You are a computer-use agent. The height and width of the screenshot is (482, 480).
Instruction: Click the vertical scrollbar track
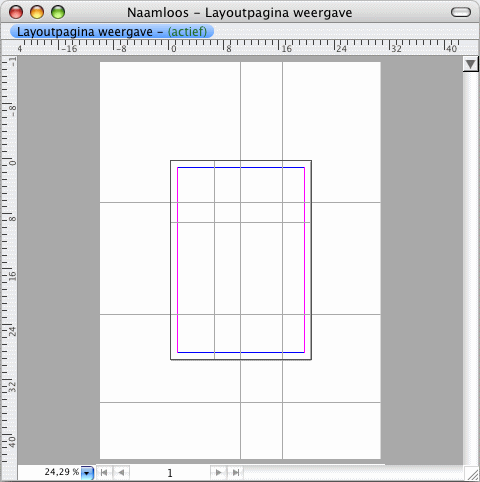(x=471, y=267)
